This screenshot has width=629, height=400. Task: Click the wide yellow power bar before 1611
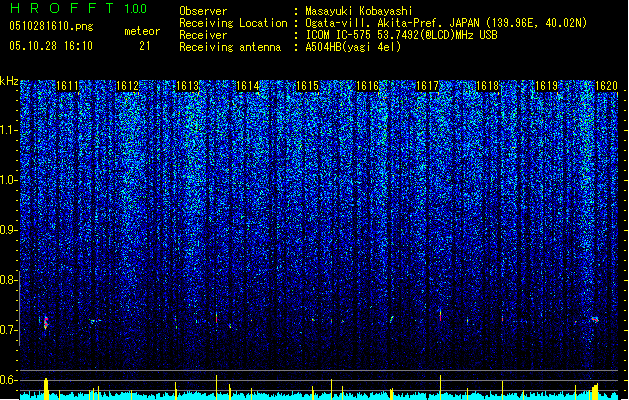point(46,389)
